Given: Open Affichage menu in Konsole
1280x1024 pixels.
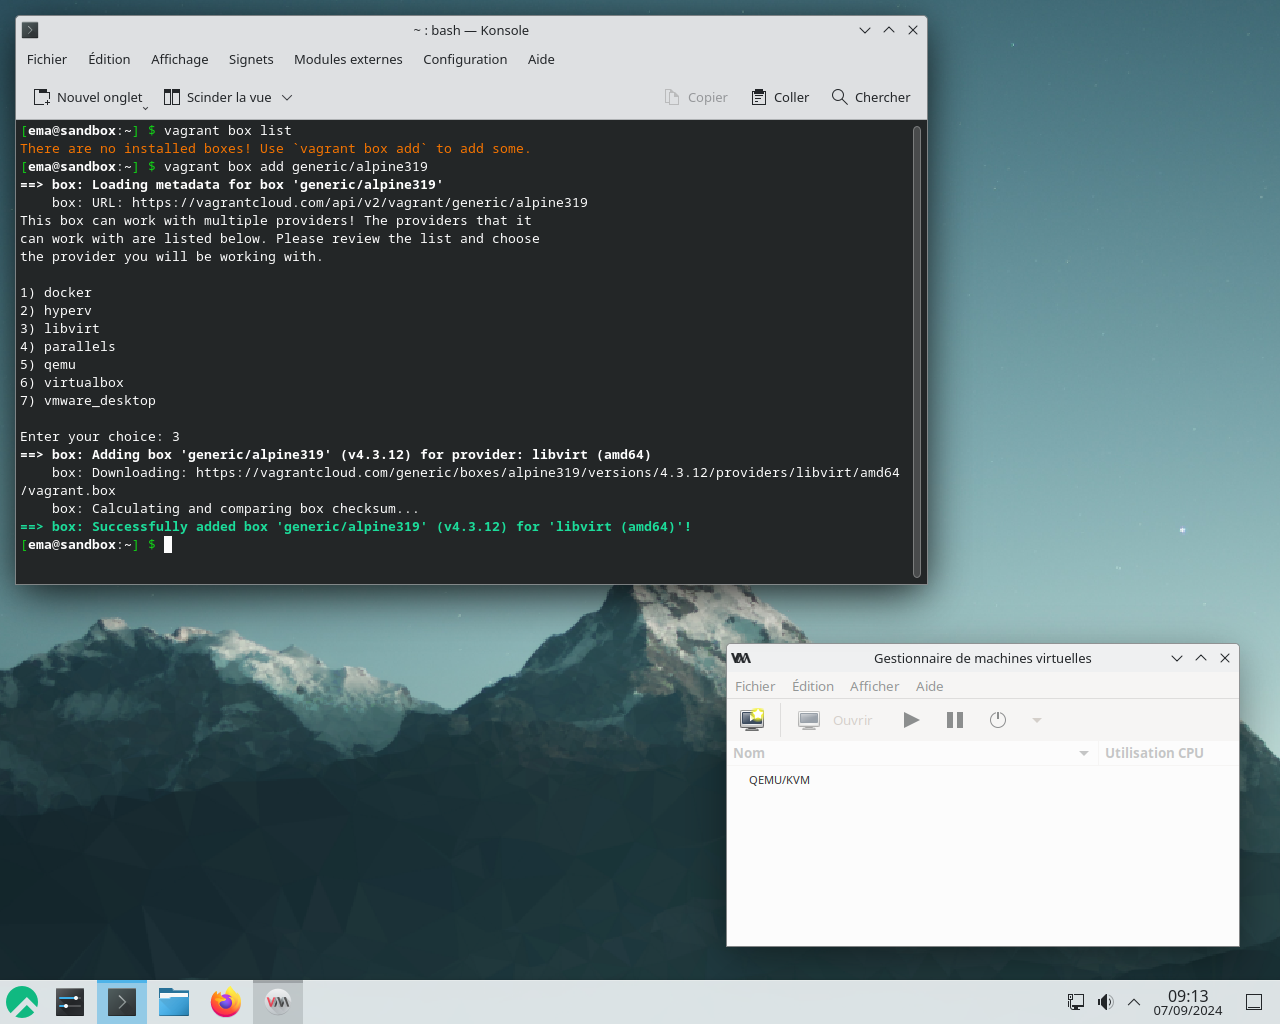Looking at the screenshot, I should point(180,59).
